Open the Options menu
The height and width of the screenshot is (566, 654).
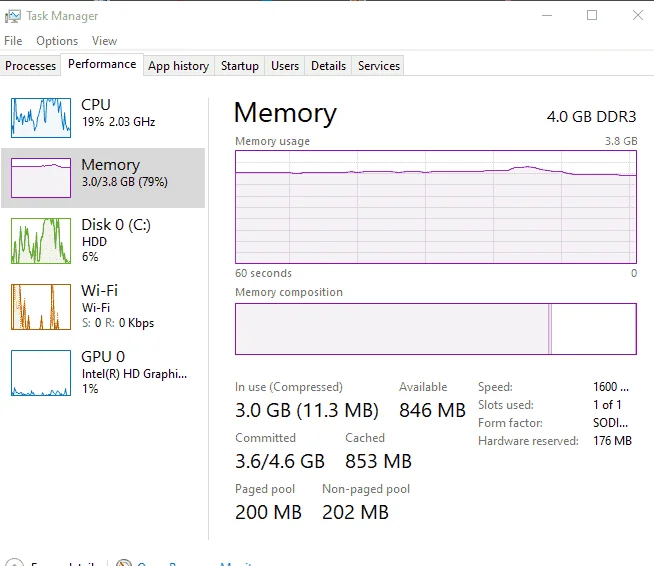[x=57, y=41]
